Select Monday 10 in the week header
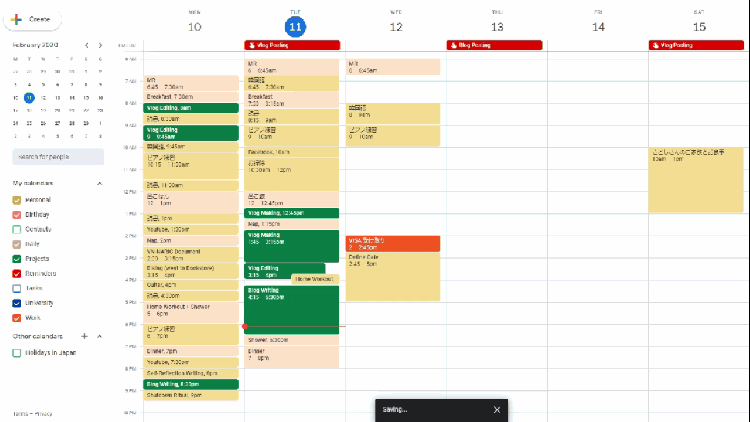Viewport: 750px width, 422px height. tap(194, 27)
